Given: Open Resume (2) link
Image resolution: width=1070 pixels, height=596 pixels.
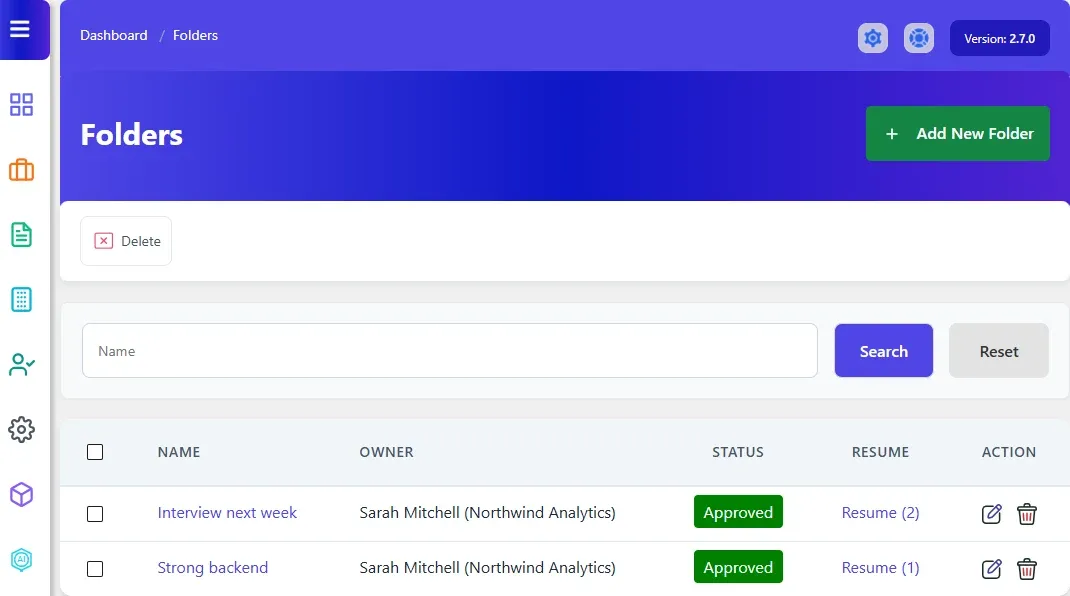Looking at the screenshot, I should tap(880, 513).
